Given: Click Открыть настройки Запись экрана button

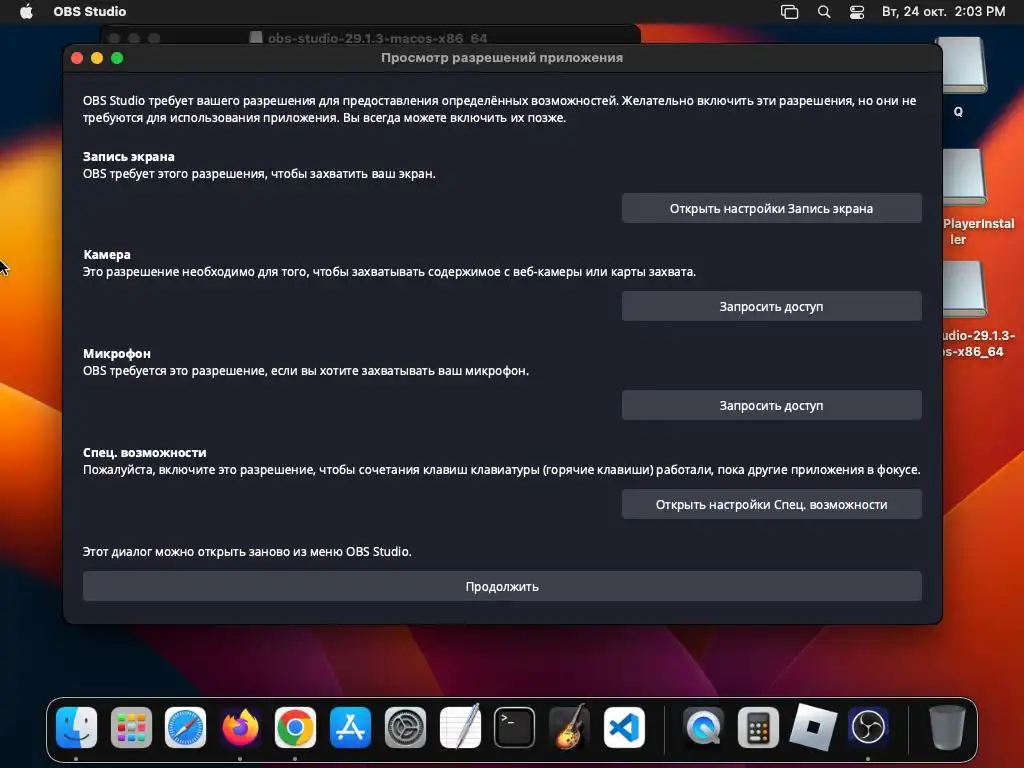Looking at the screenshot, I should [x=771, y=208].
